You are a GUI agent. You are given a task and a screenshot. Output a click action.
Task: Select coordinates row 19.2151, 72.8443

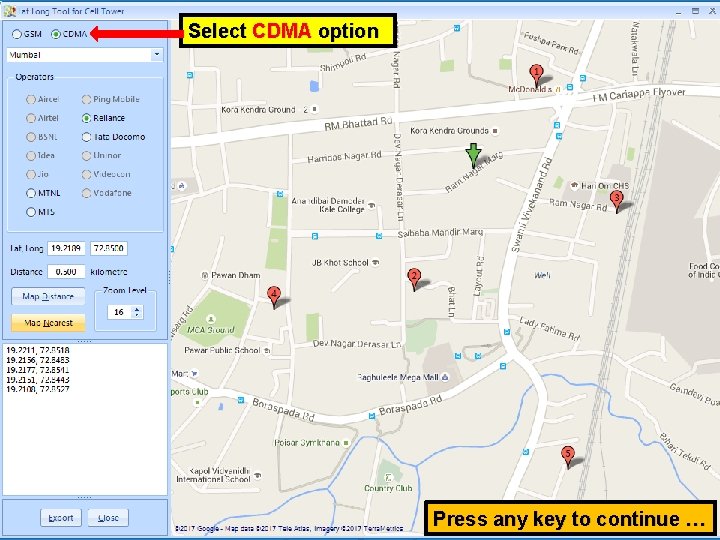tap(38, 379)
